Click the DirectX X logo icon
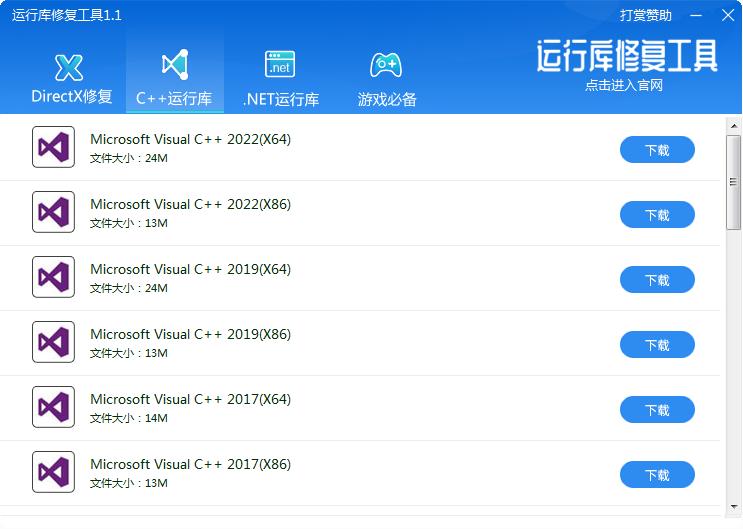The height and width of the screenshot is (529, 743). click(x=69, y=67)
